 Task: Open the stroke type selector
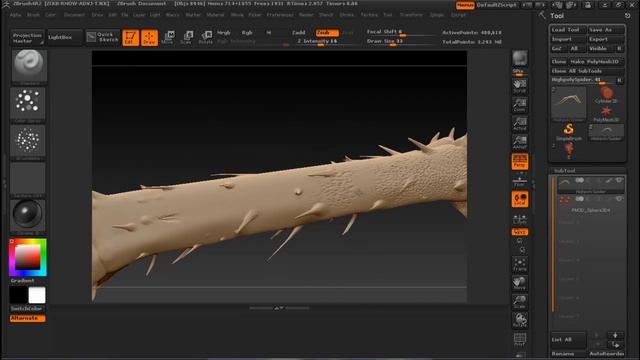[28, 104]
